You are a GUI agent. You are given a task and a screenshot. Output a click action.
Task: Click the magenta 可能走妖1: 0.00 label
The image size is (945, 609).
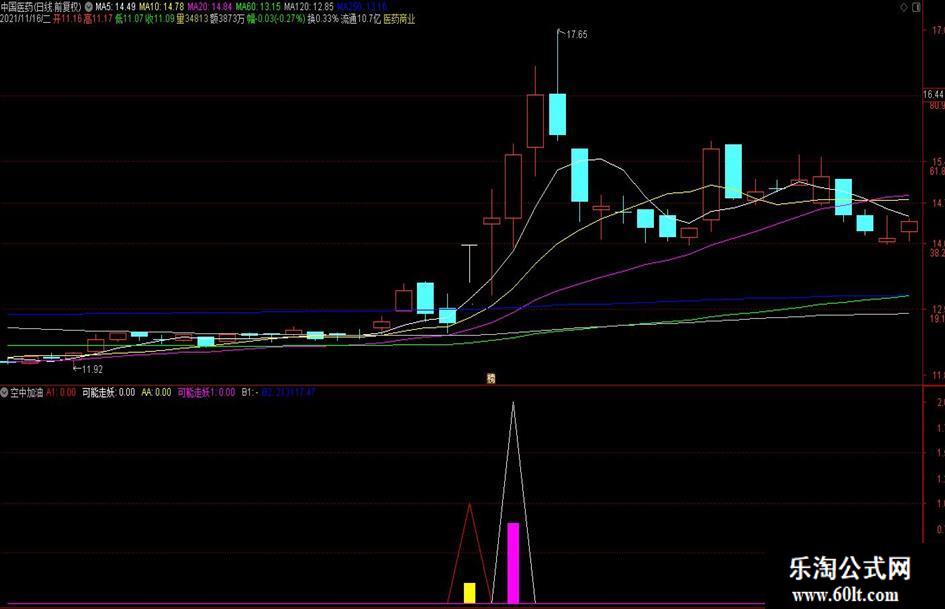(206, 393)
